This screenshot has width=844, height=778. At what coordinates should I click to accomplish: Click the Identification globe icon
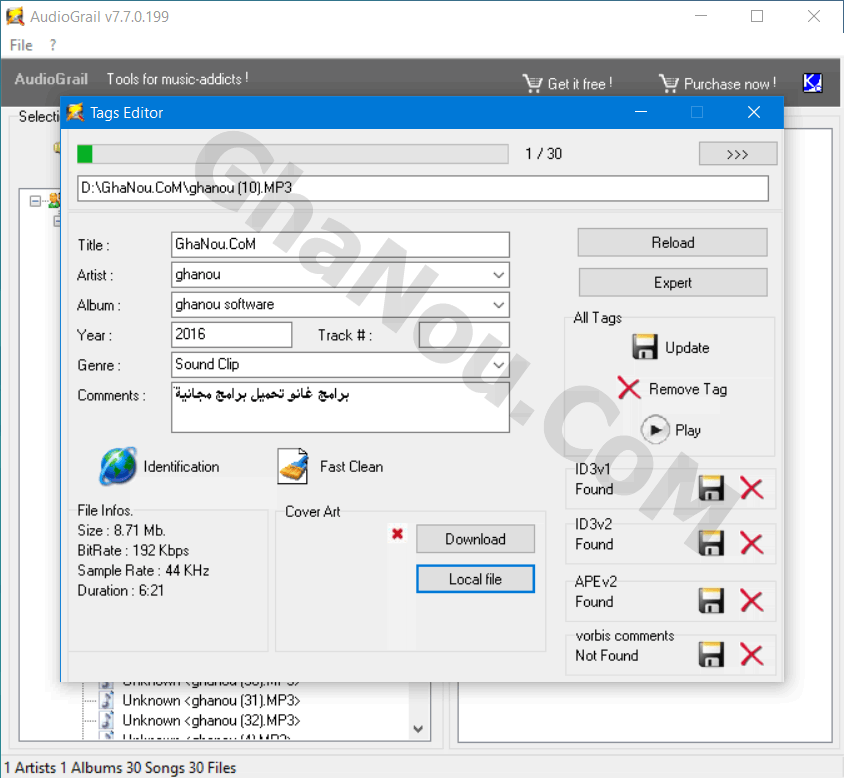click(118, 466)
